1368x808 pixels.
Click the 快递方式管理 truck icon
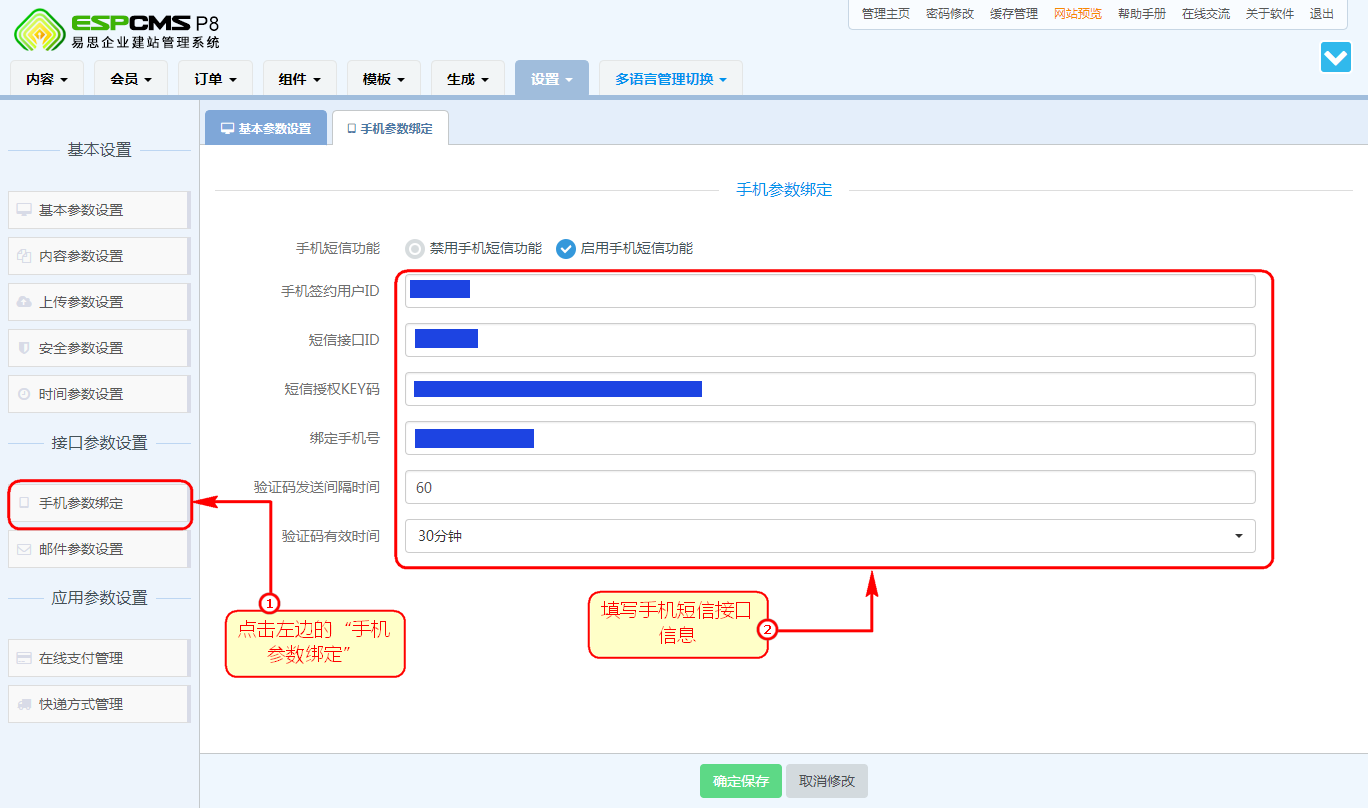[25, 704]
